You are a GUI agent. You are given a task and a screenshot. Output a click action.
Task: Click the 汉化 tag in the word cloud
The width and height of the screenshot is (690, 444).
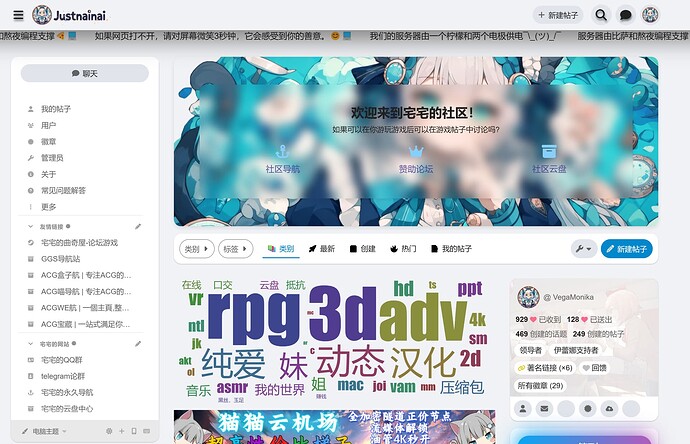422,363
